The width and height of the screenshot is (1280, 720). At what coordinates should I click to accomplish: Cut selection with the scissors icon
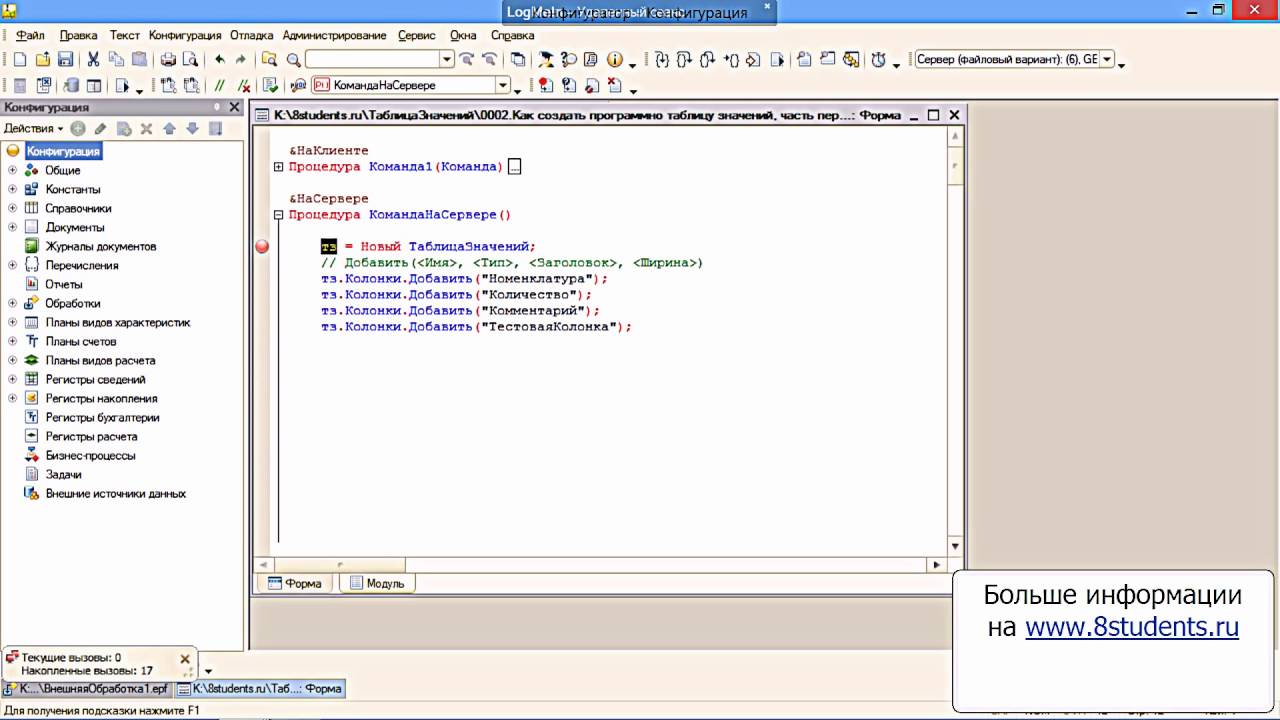[x=93, y=60]
